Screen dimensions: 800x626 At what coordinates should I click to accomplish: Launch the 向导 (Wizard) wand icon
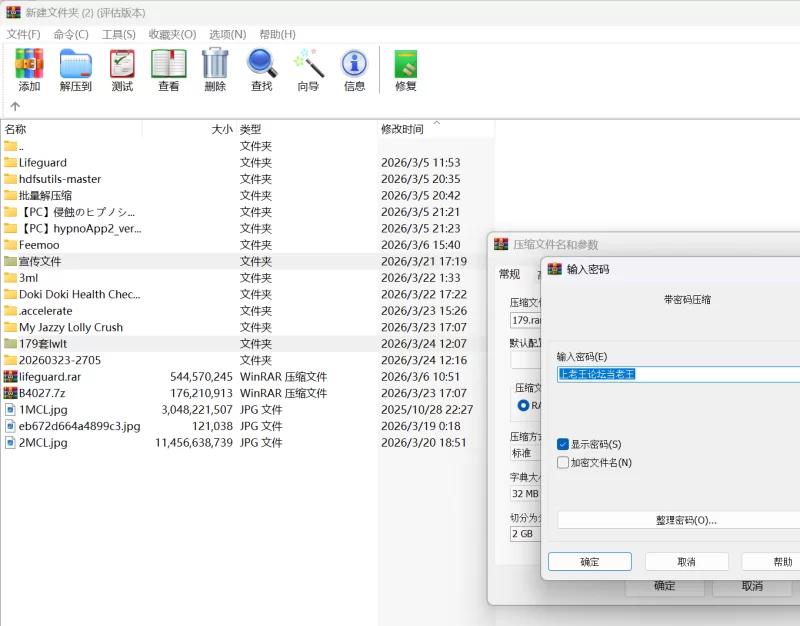pyautogui.click(x=308, y=69)
